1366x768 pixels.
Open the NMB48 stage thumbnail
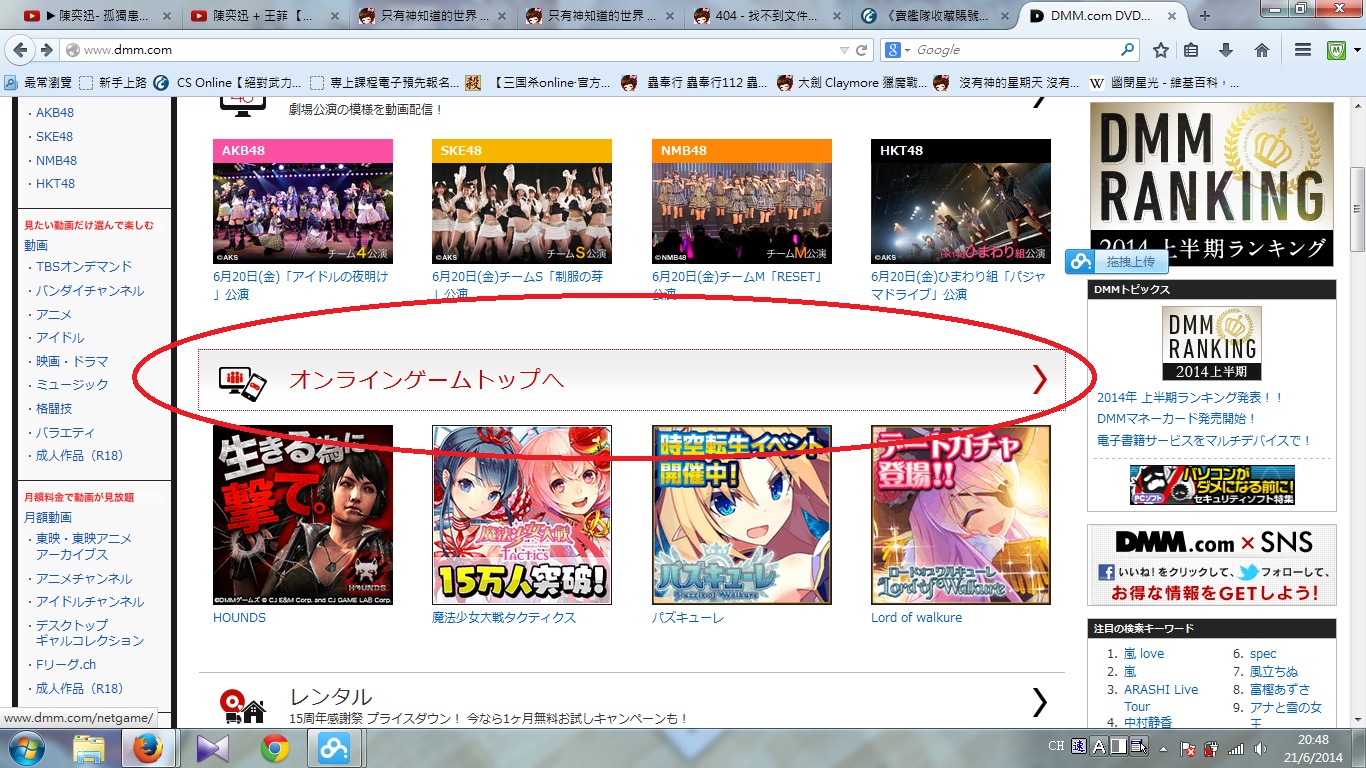tap(742, 201)
